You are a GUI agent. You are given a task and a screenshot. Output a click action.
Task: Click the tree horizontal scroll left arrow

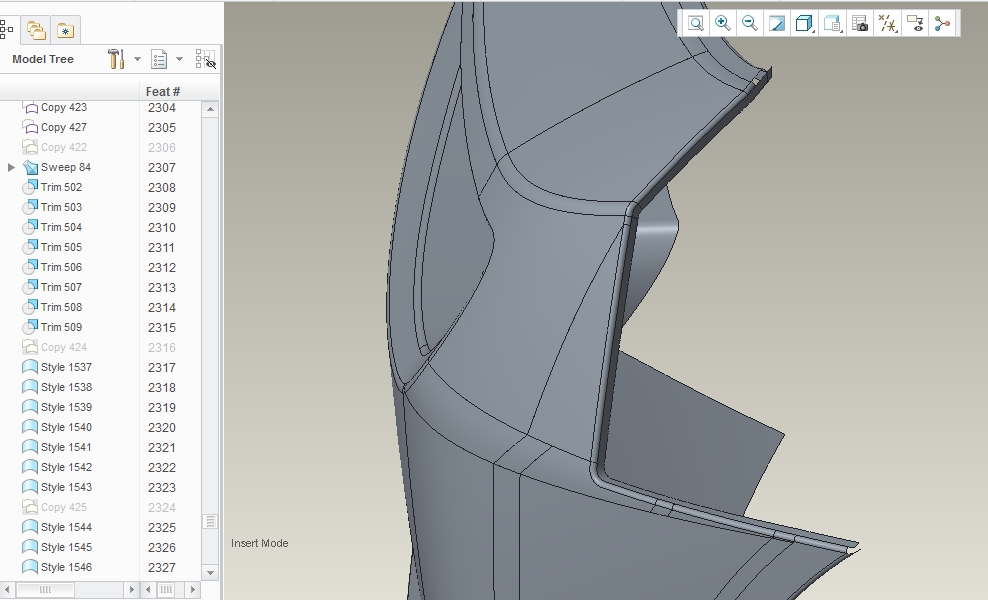pyautogui.click(x=6, y=590)
